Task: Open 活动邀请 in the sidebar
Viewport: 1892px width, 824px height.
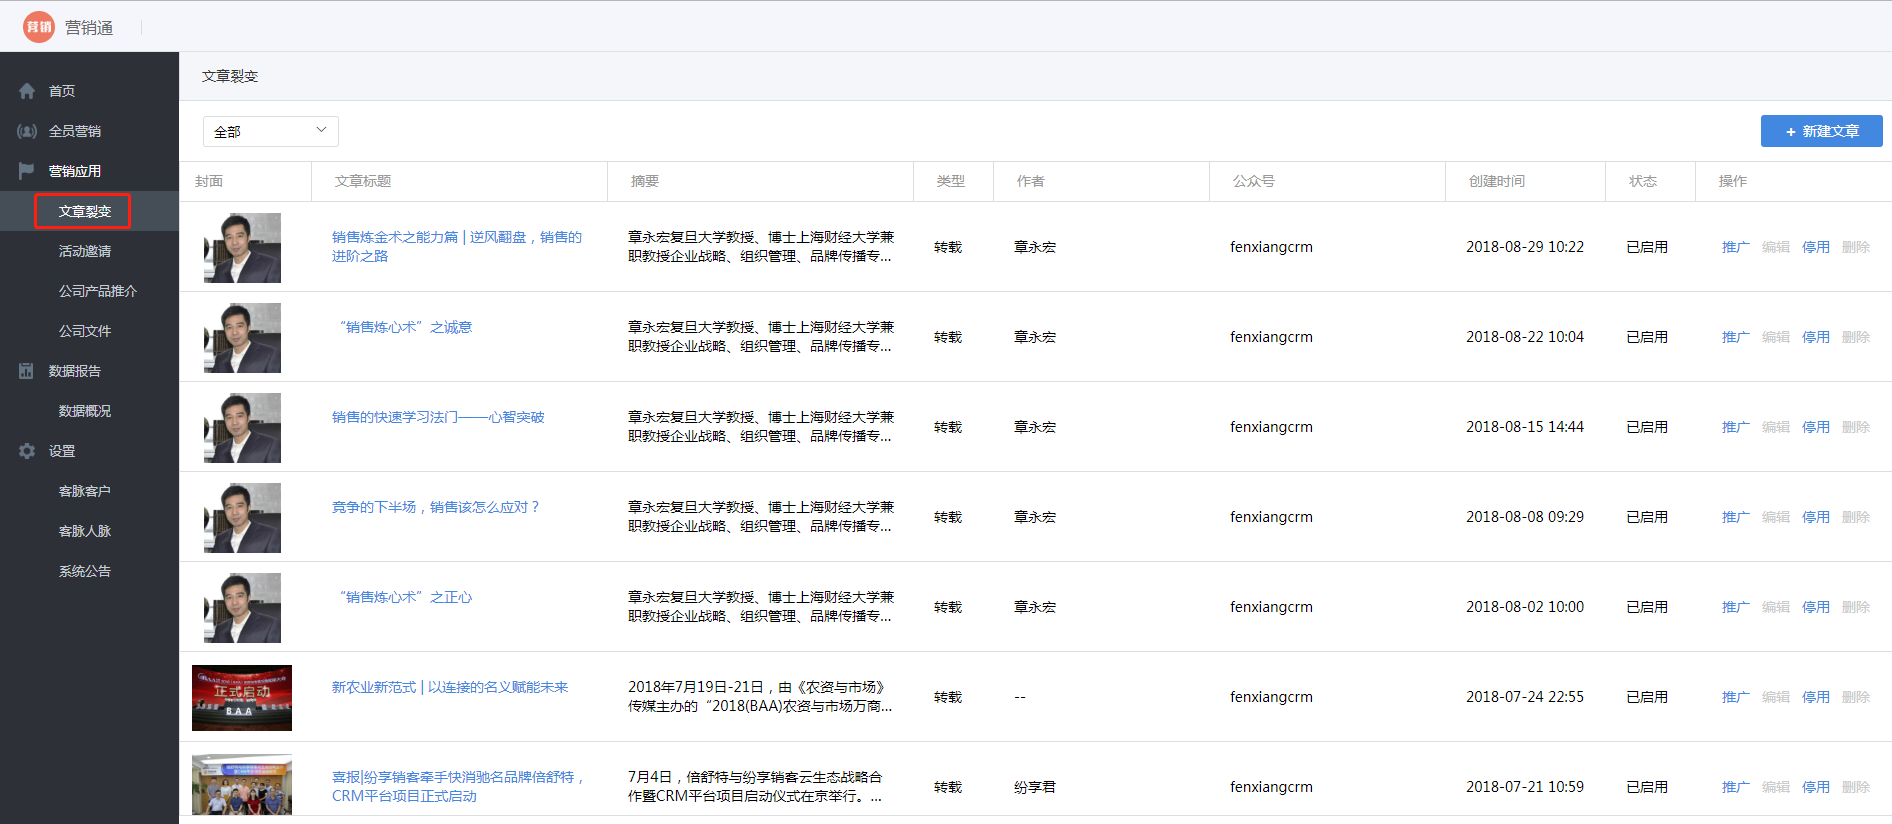Action: click(x=84, y=251)
